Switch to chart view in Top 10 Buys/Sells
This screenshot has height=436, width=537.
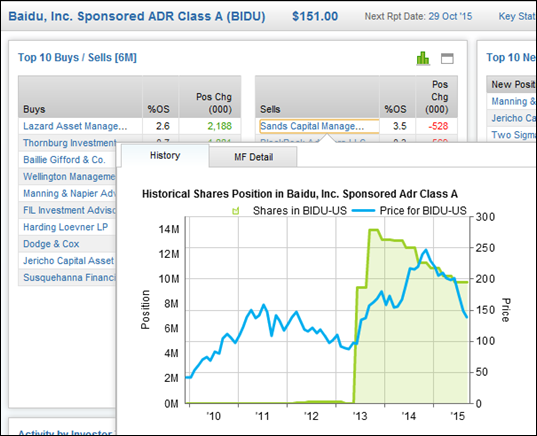click(x=423, y=58)
